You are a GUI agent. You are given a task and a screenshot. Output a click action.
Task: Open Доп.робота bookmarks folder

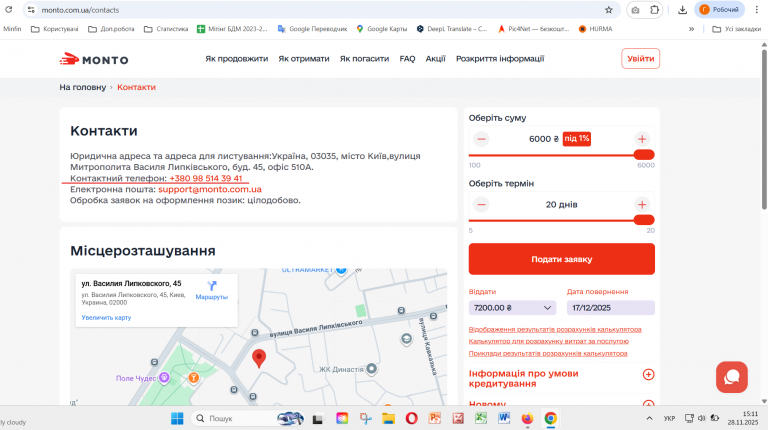(x=111, y=29)
